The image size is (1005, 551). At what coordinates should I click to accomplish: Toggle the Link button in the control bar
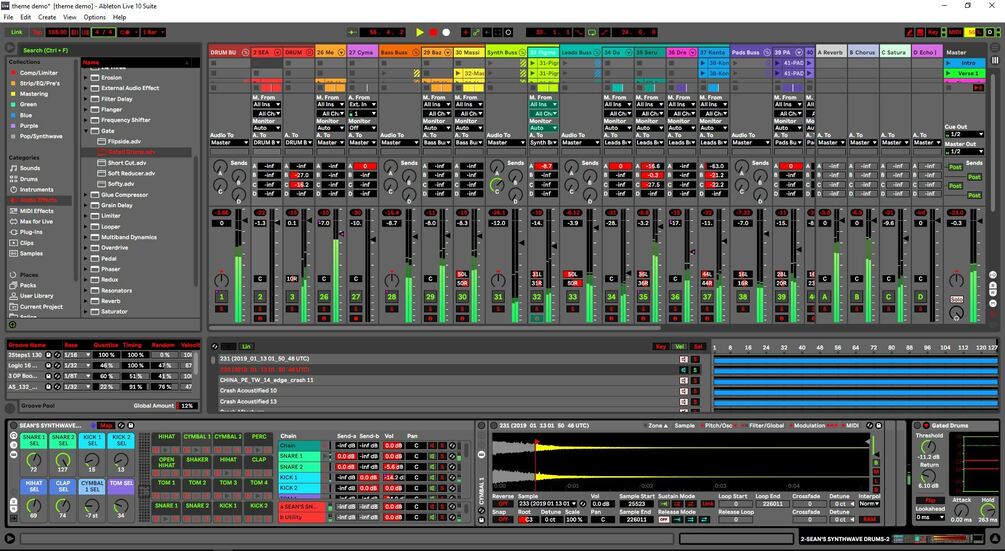pos(17,32)
